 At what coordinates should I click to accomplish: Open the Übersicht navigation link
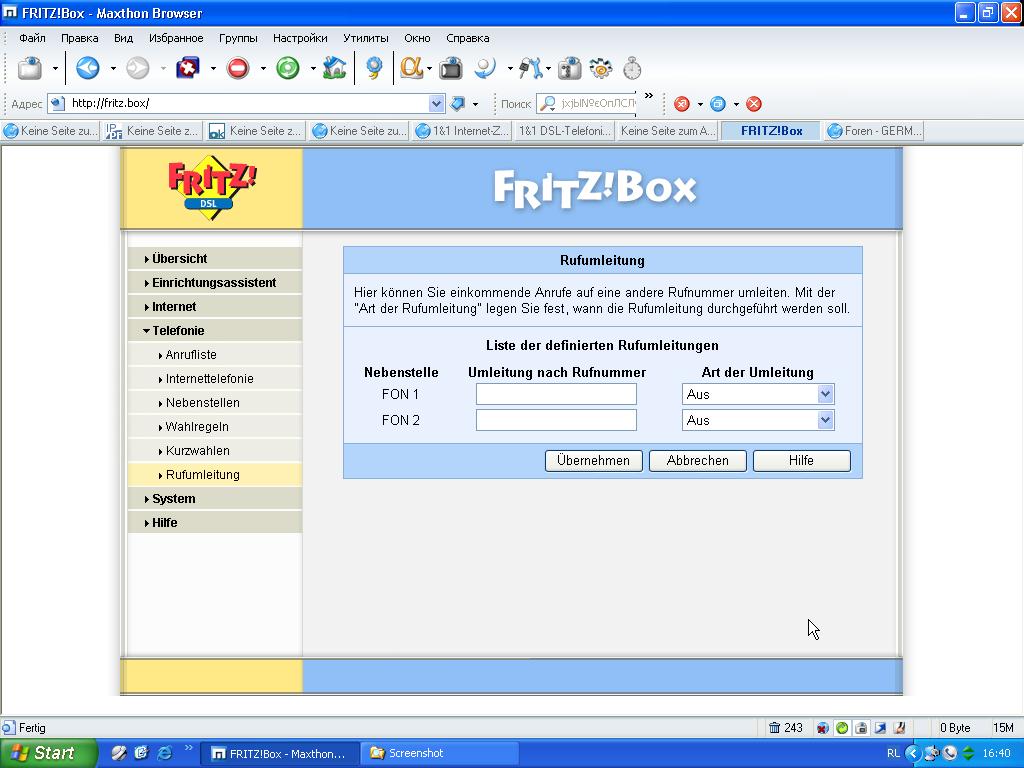point(179,259)
